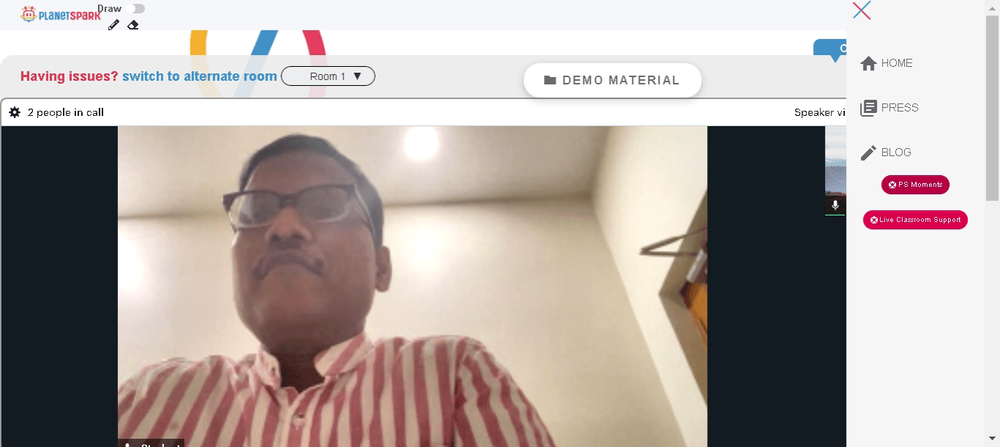1000x447 pixels.
Task: Click the Having issues? text
Action: [70, 76]
